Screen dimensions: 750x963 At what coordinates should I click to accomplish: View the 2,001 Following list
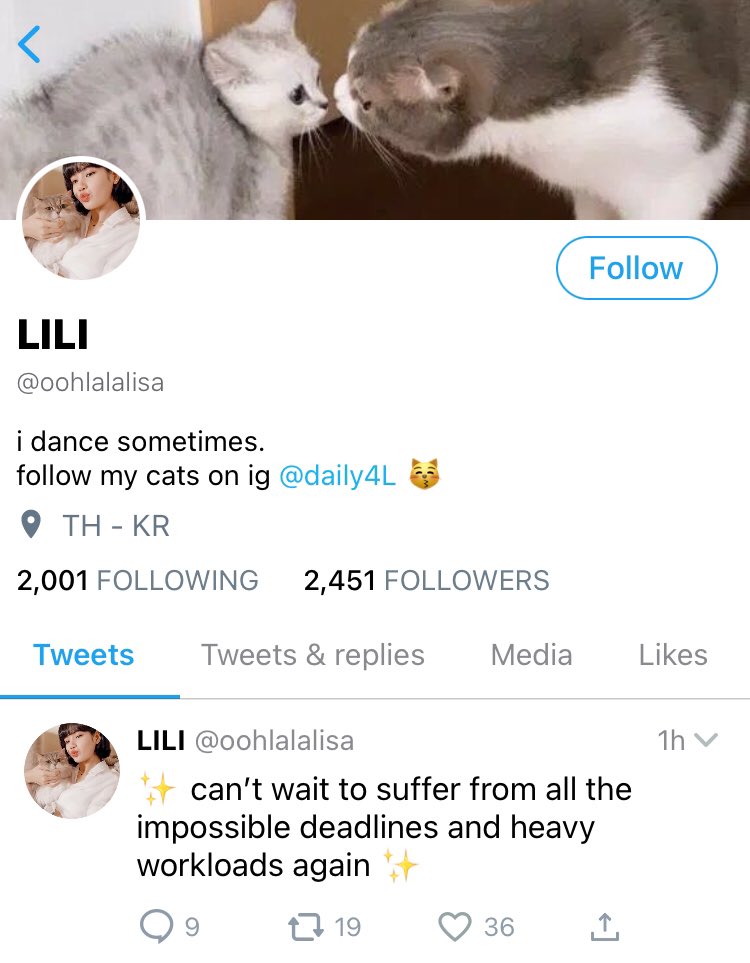pyautogui.click(x=138, y=580)
